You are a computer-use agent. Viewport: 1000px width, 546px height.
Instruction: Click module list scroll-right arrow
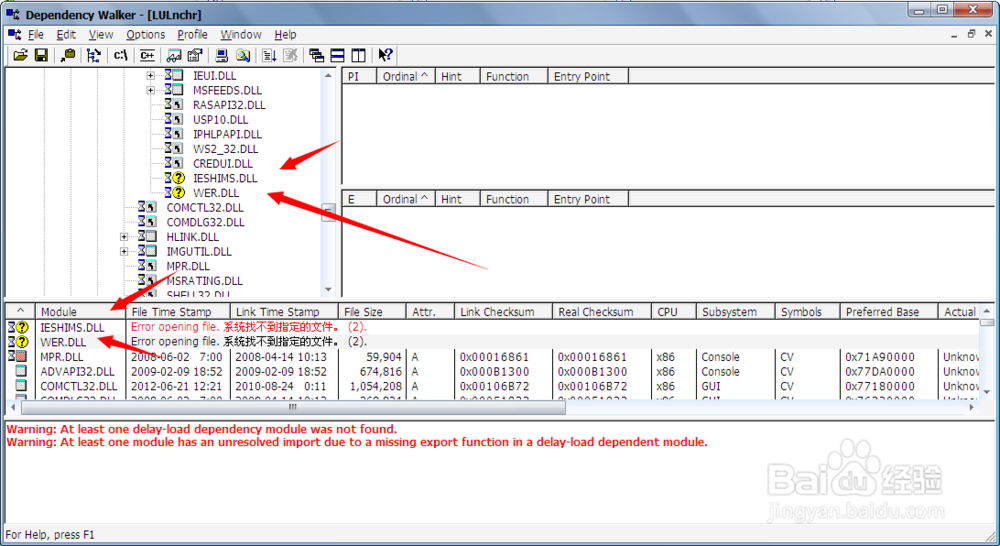click(x=971, y=407)
